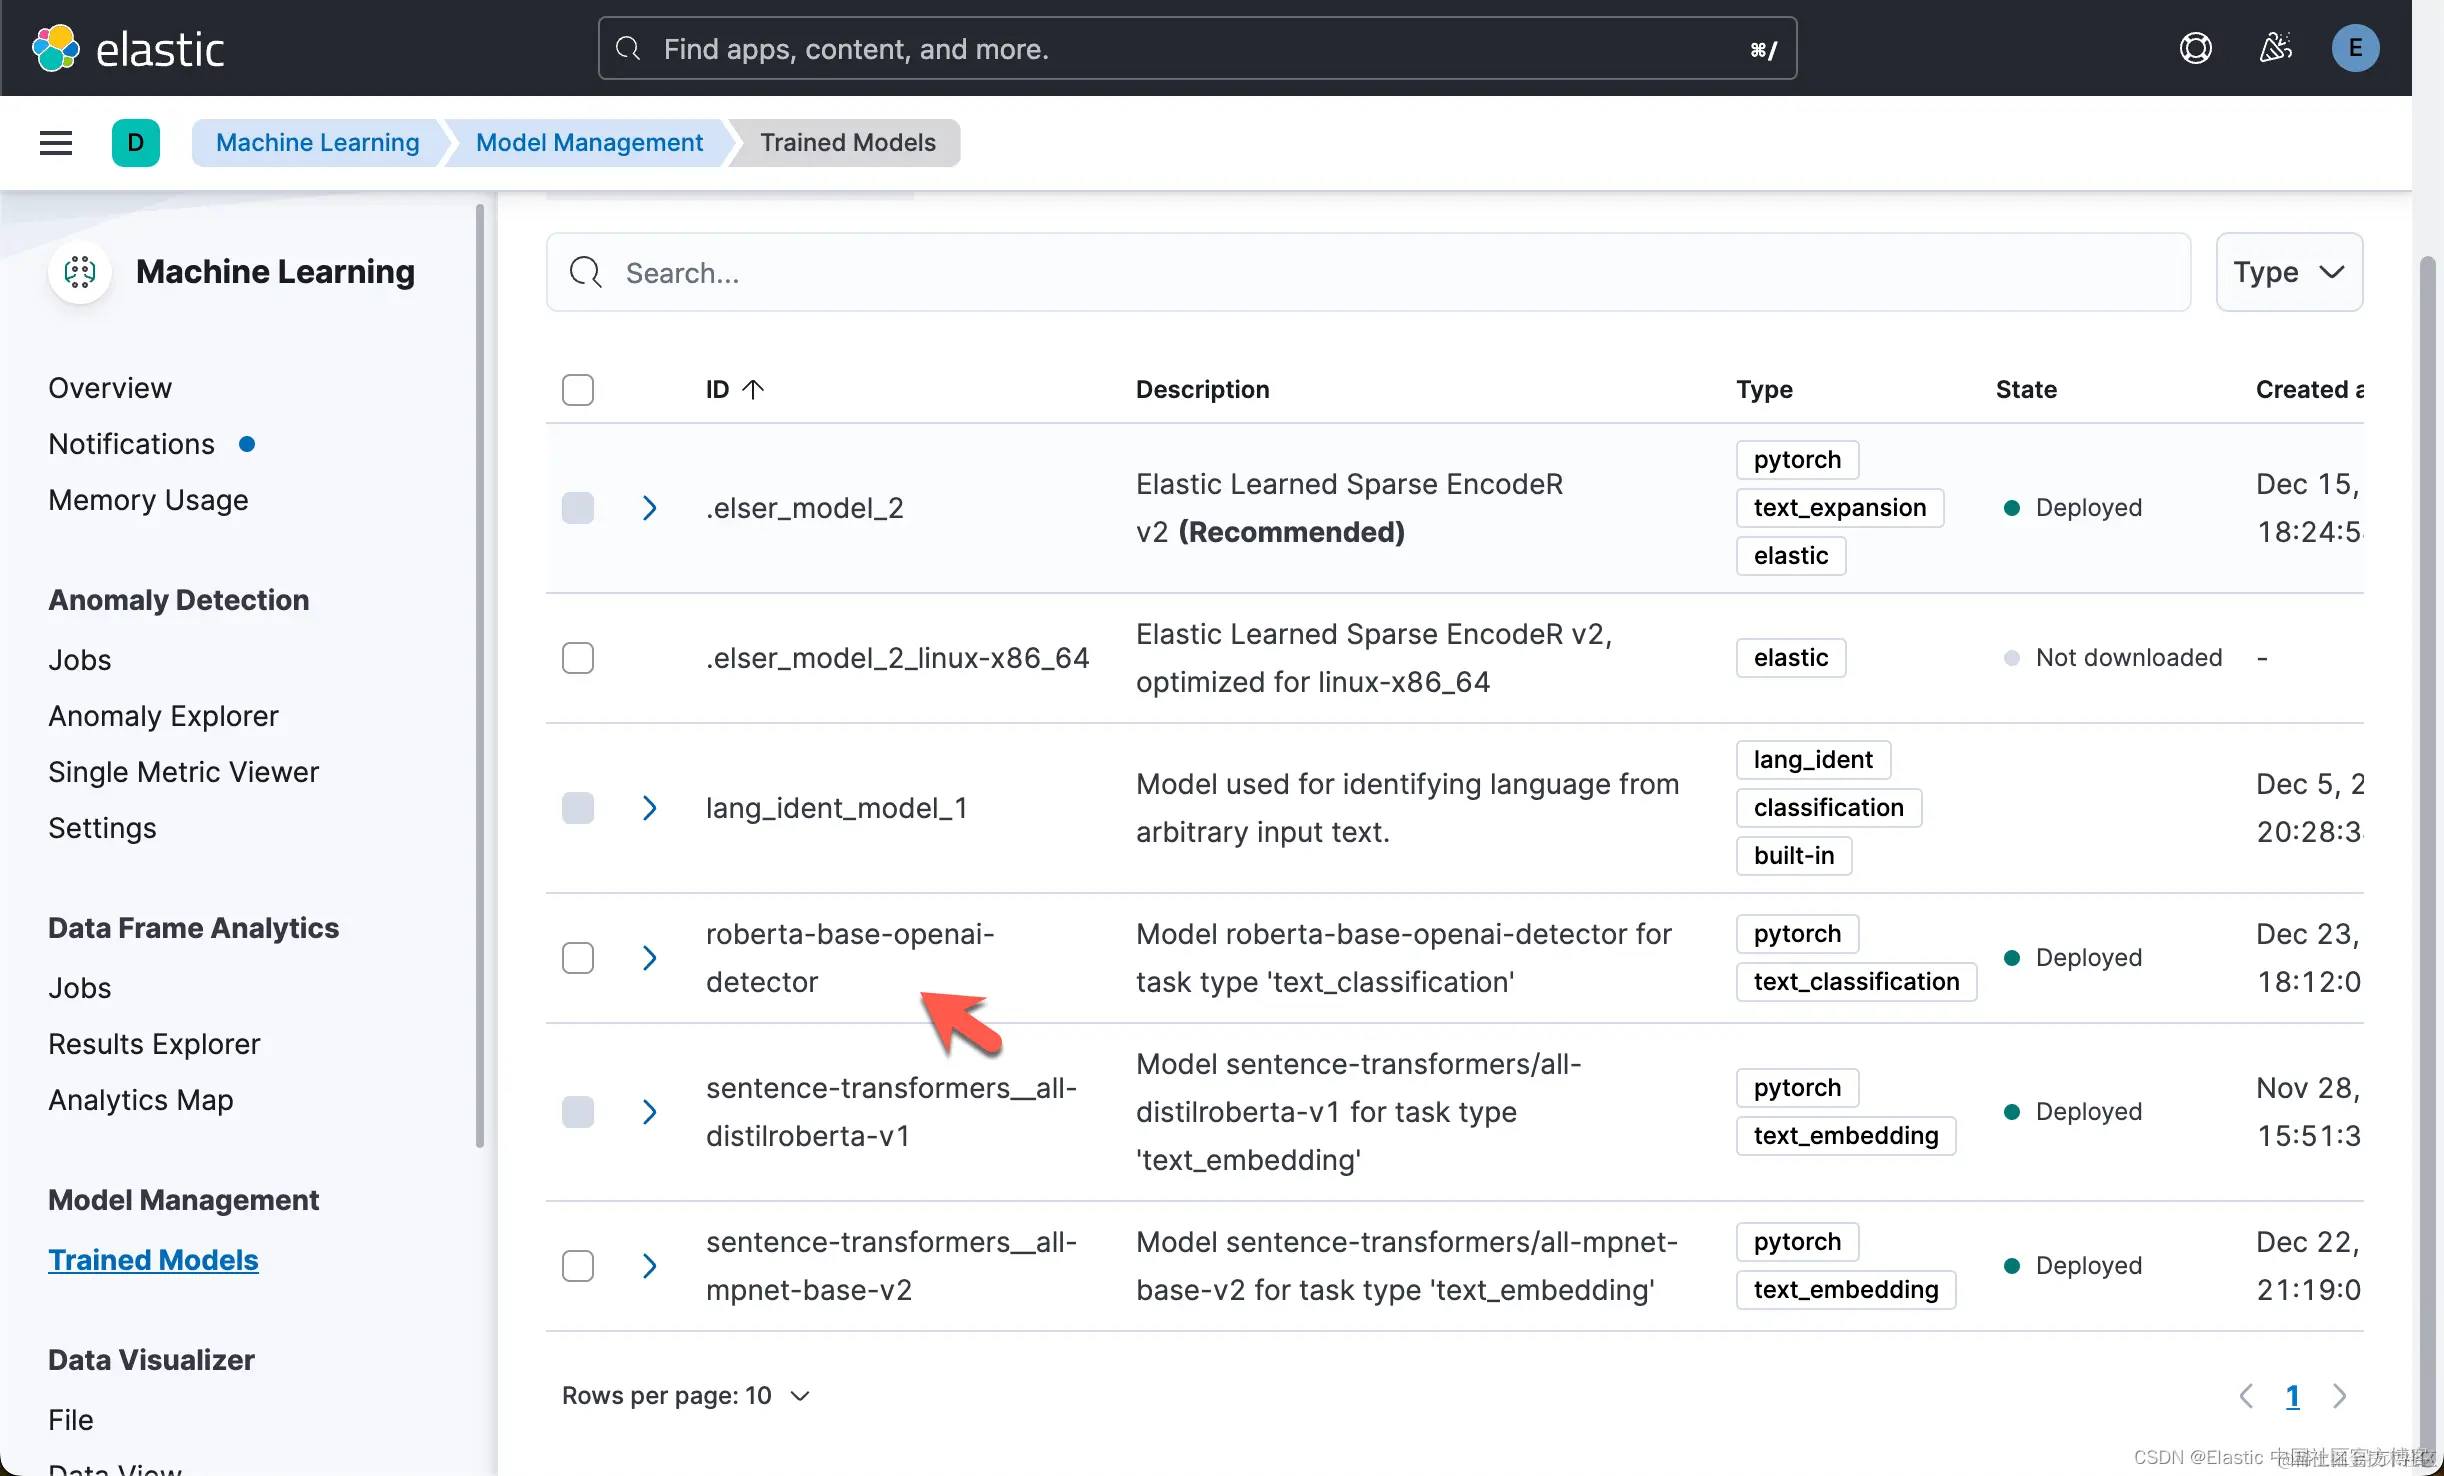Screen dimensions: 2444x1476
Task: Expand the lang_ident_model_1 row details
Action: [649, 808]
